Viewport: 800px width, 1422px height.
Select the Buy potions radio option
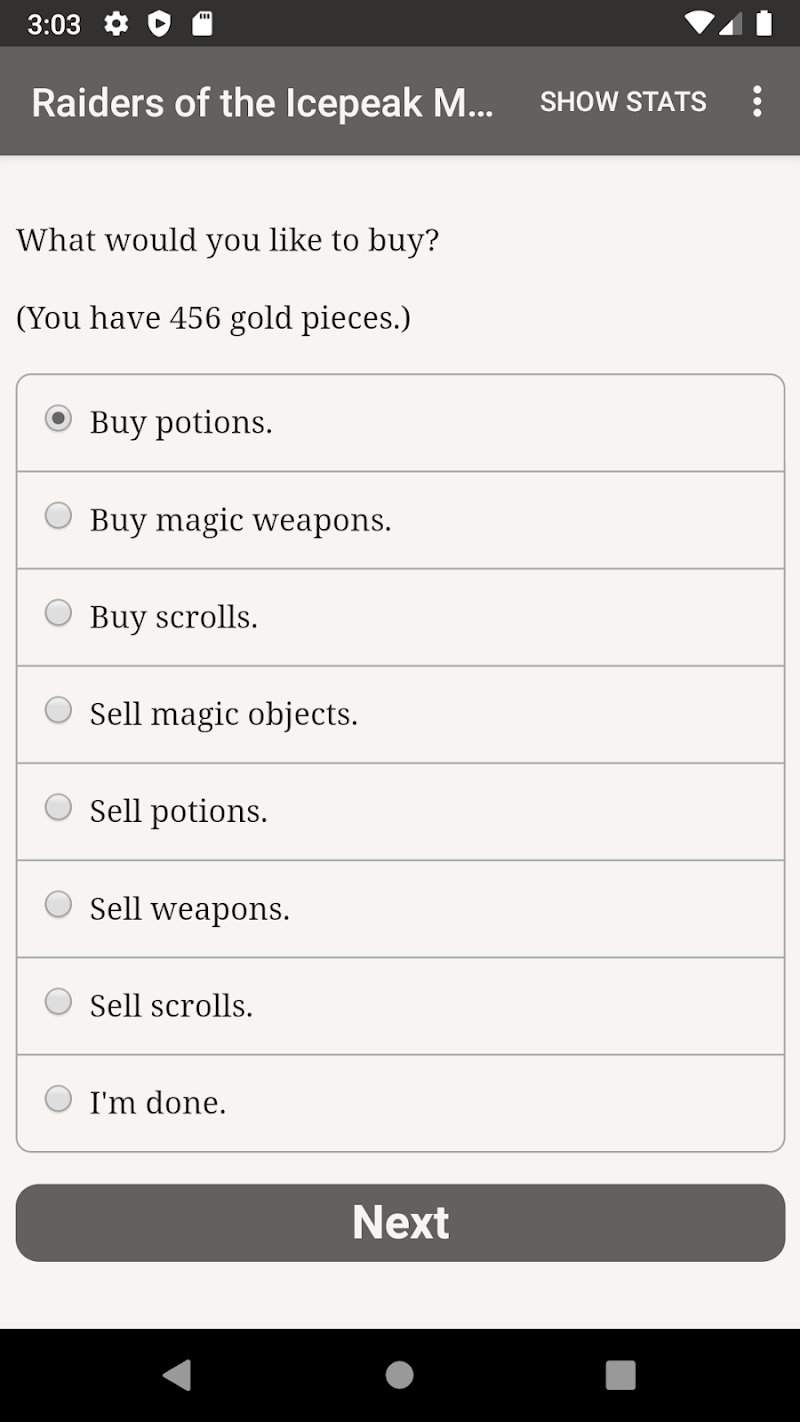pos(59,419)
